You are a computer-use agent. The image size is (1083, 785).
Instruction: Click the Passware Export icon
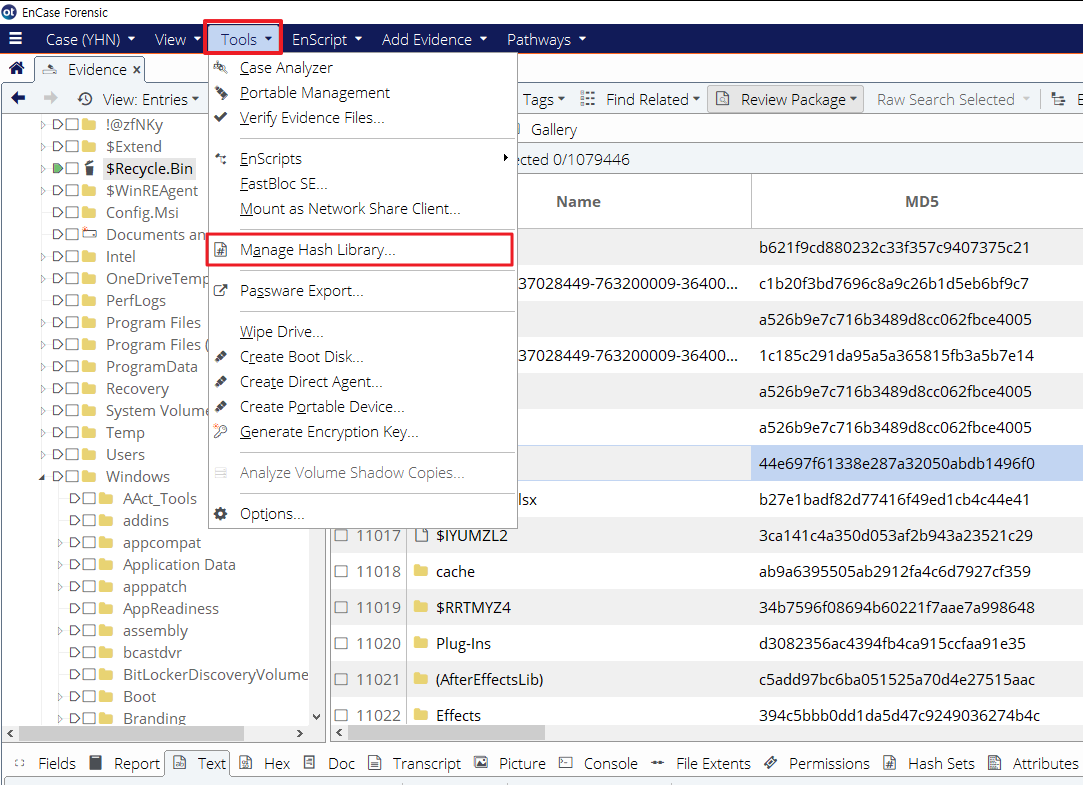coord(221,290)
